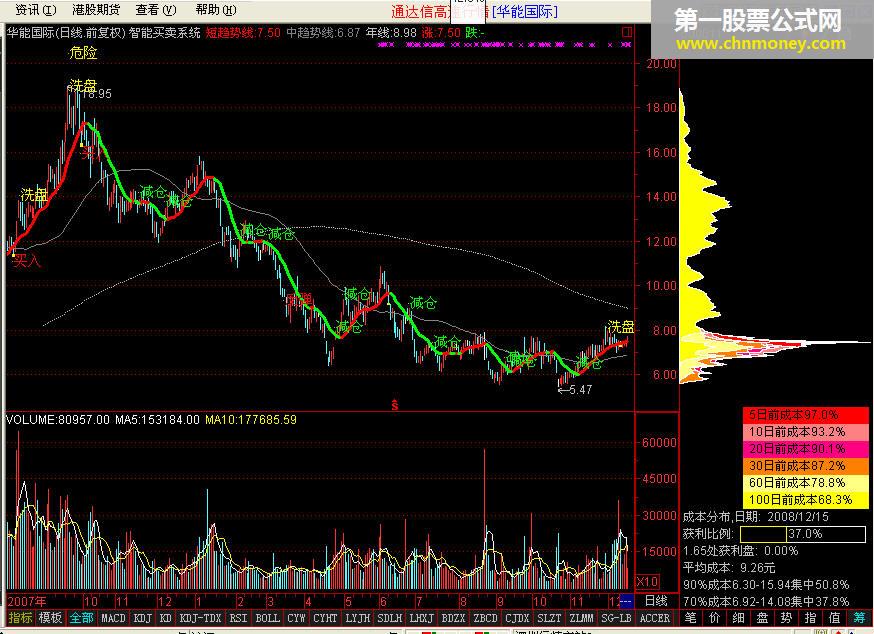Open the 帮助(H) menu
The image size is (874, 634).
[216, 9]
